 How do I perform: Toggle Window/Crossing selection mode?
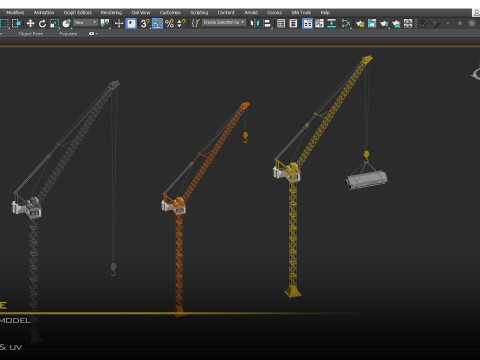coord(16,23)
